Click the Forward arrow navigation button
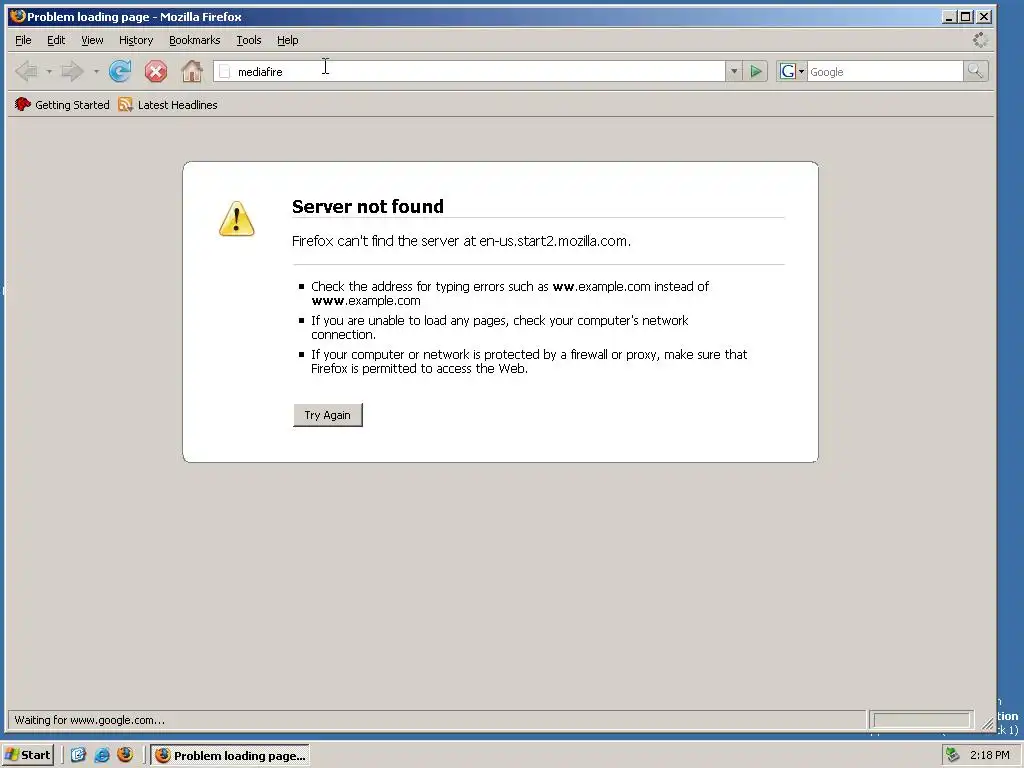Viewport: 1024px width, 768px height. coord(72,71)
